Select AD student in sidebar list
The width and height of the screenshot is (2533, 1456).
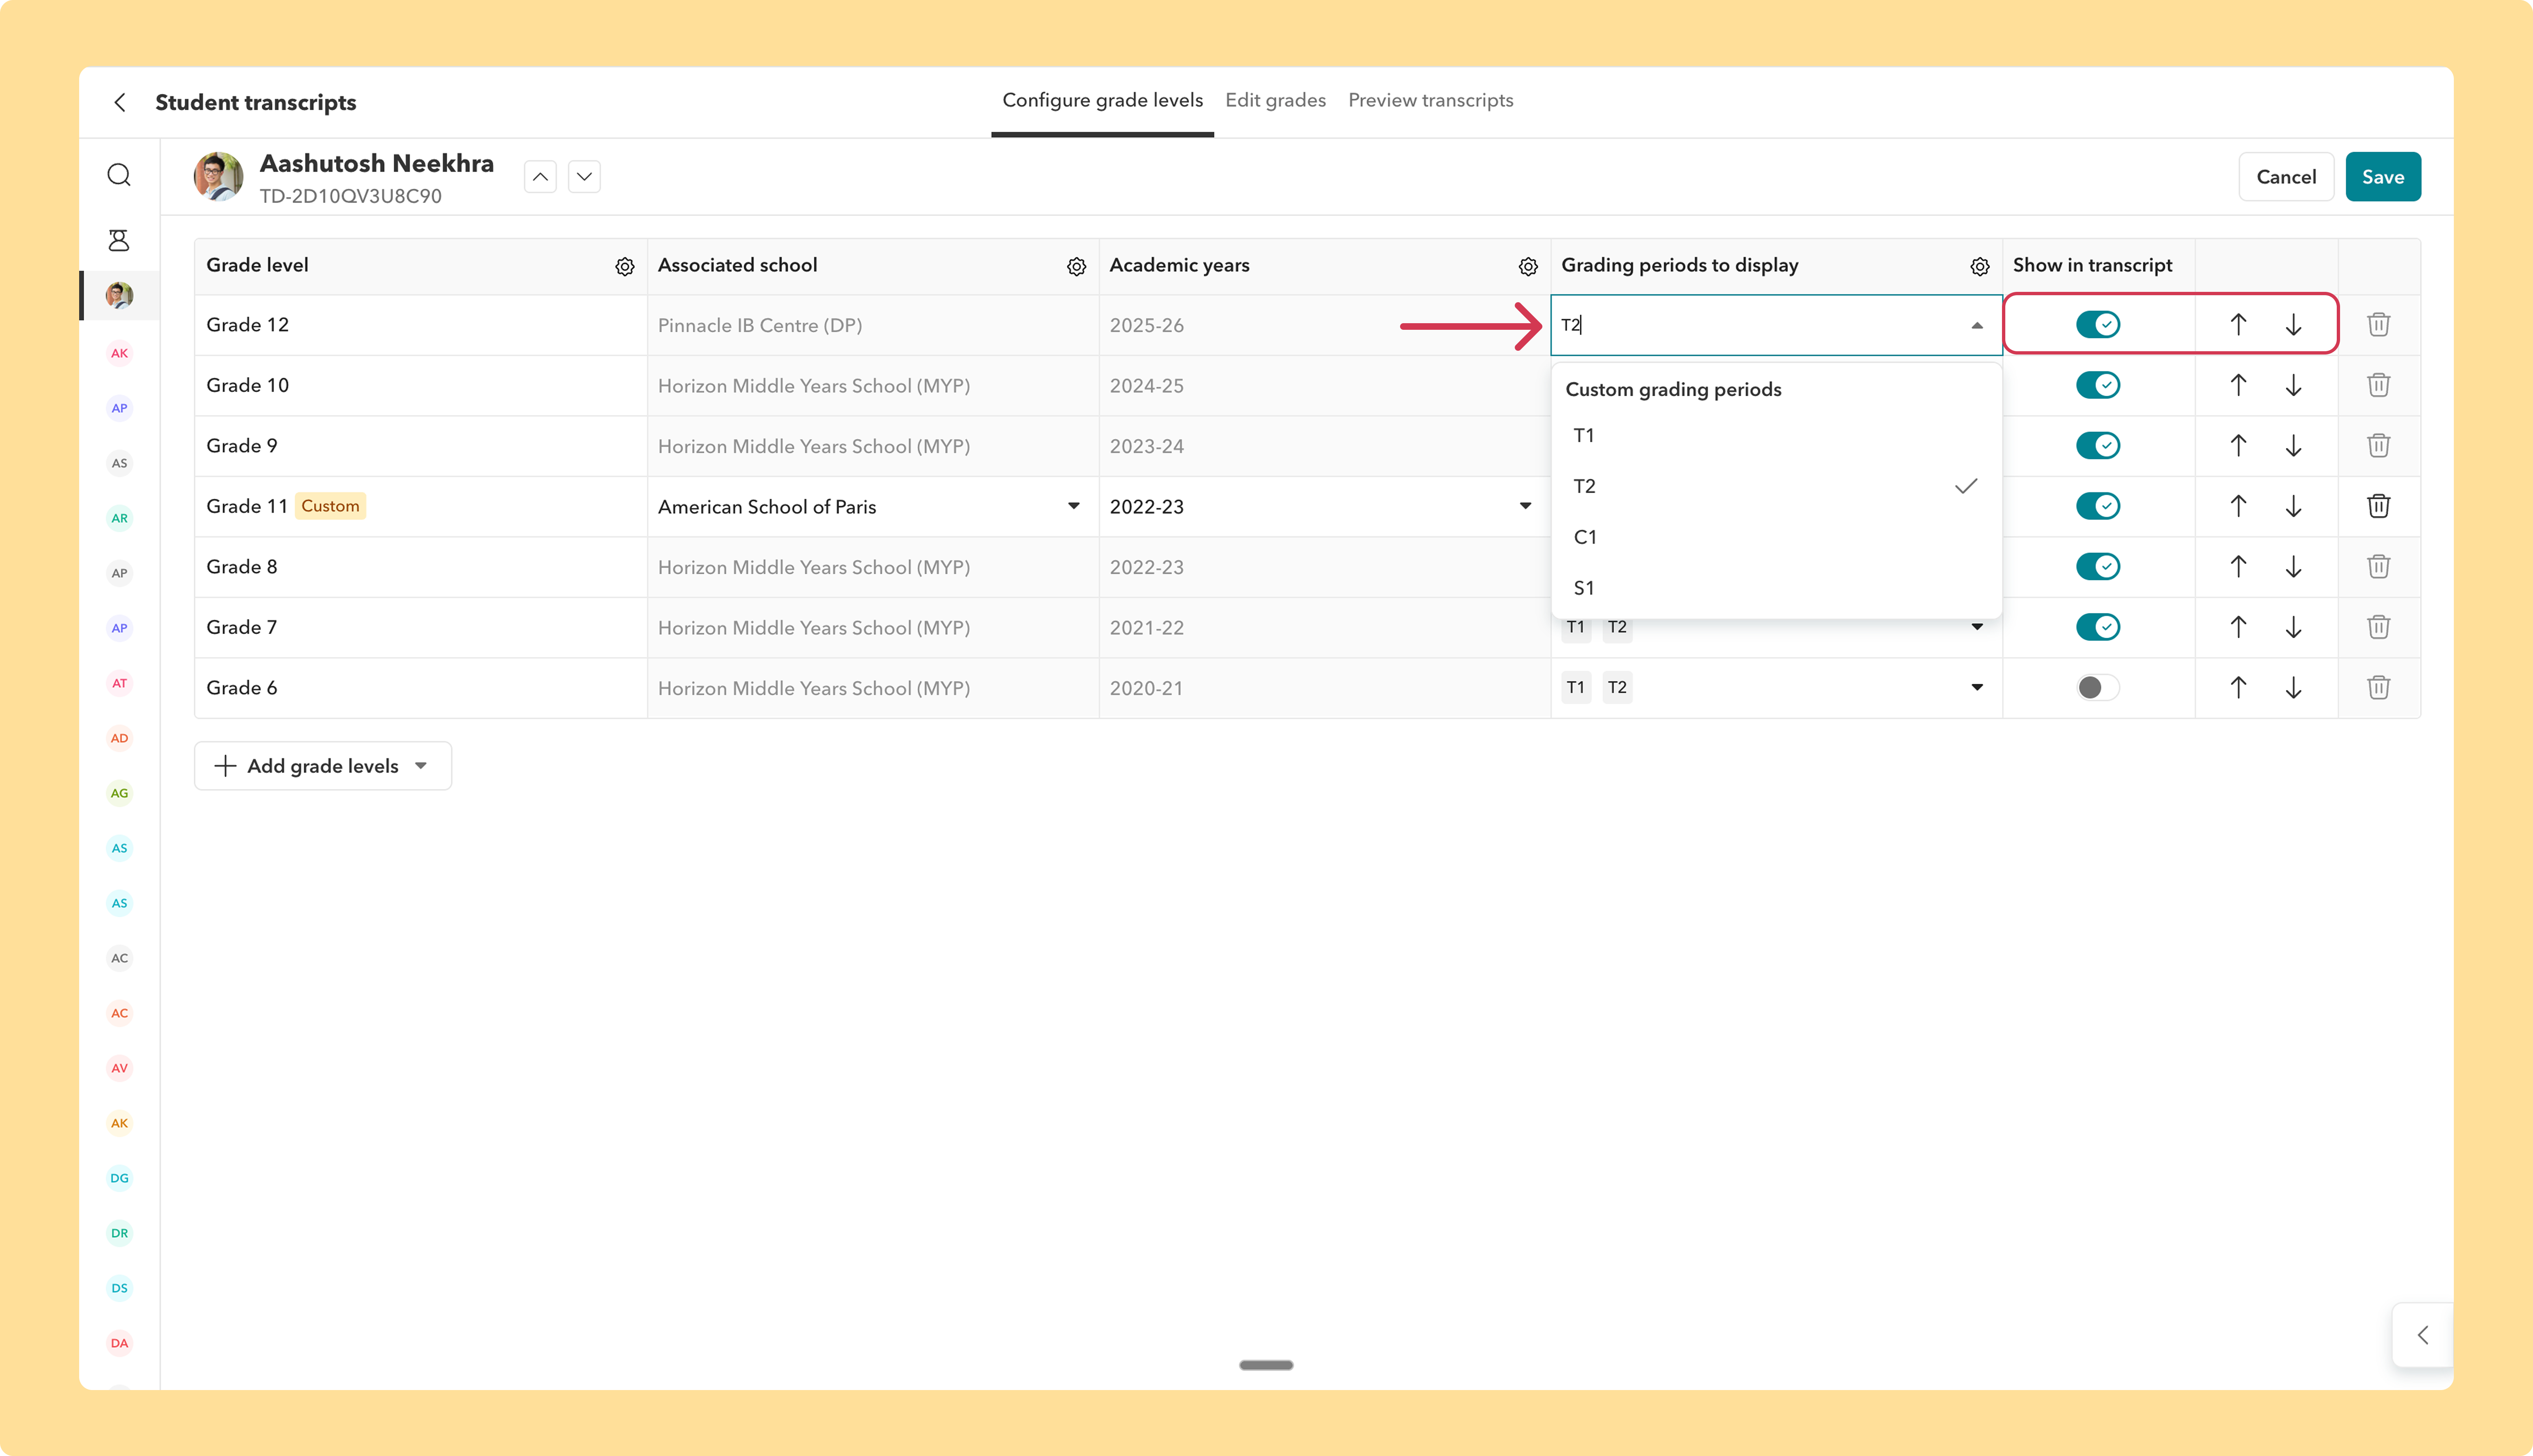119,738
